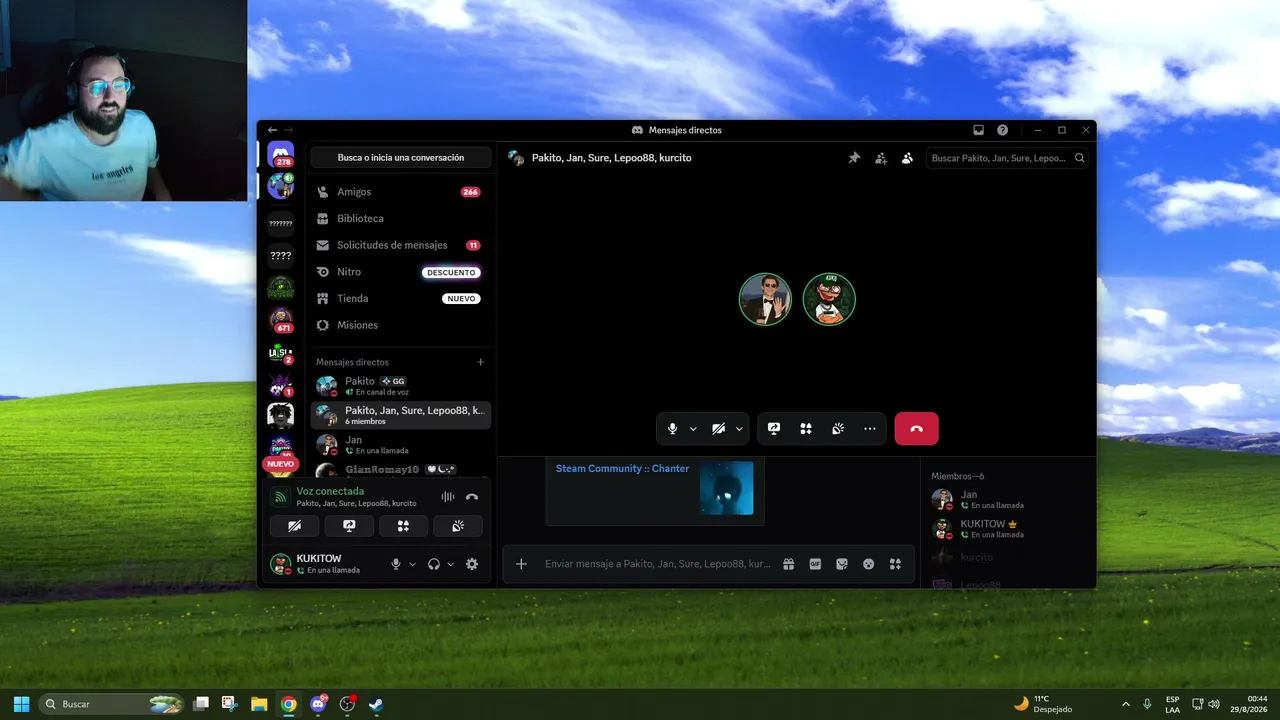Toggle the member list icon in header
1280x720 pixels.
coord(907,158)
